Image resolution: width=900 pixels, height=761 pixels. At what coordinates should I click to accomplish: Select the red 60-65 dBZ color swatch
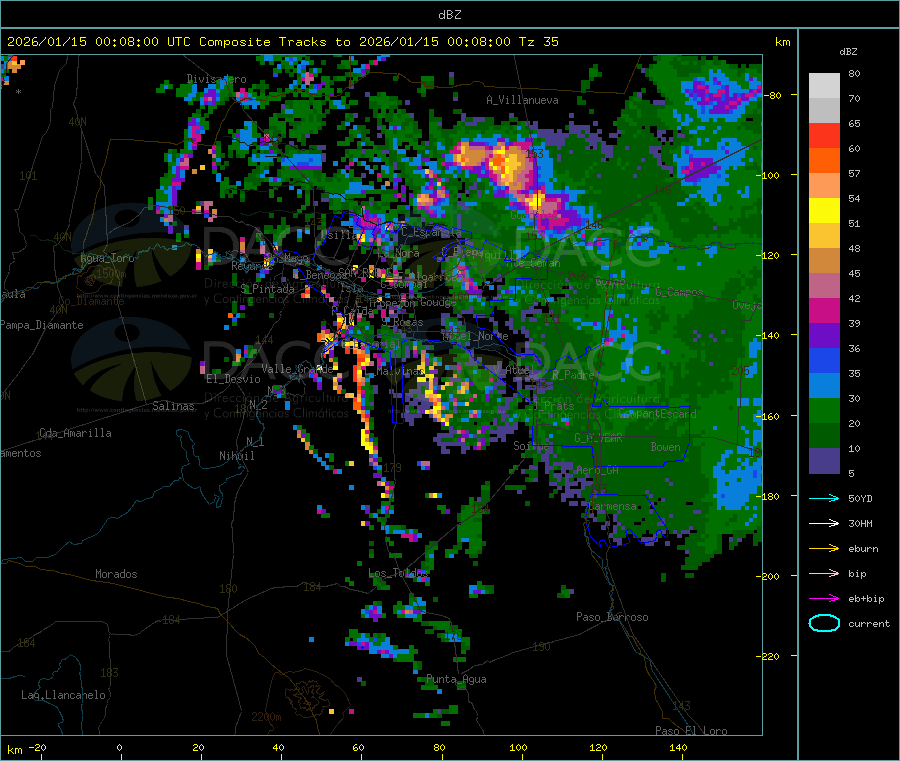coord(824,135)
